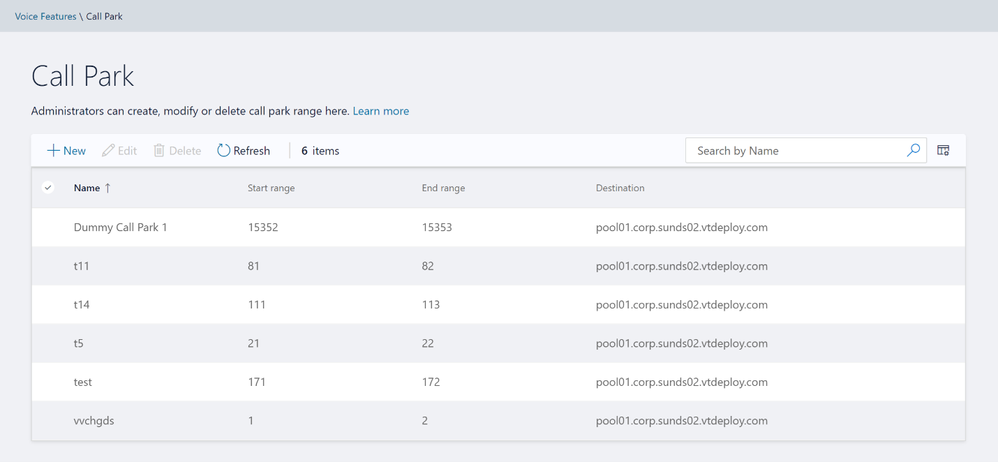The image size is (998, 462).
Task: Select the t11 call park row
Action: point(82,266)
